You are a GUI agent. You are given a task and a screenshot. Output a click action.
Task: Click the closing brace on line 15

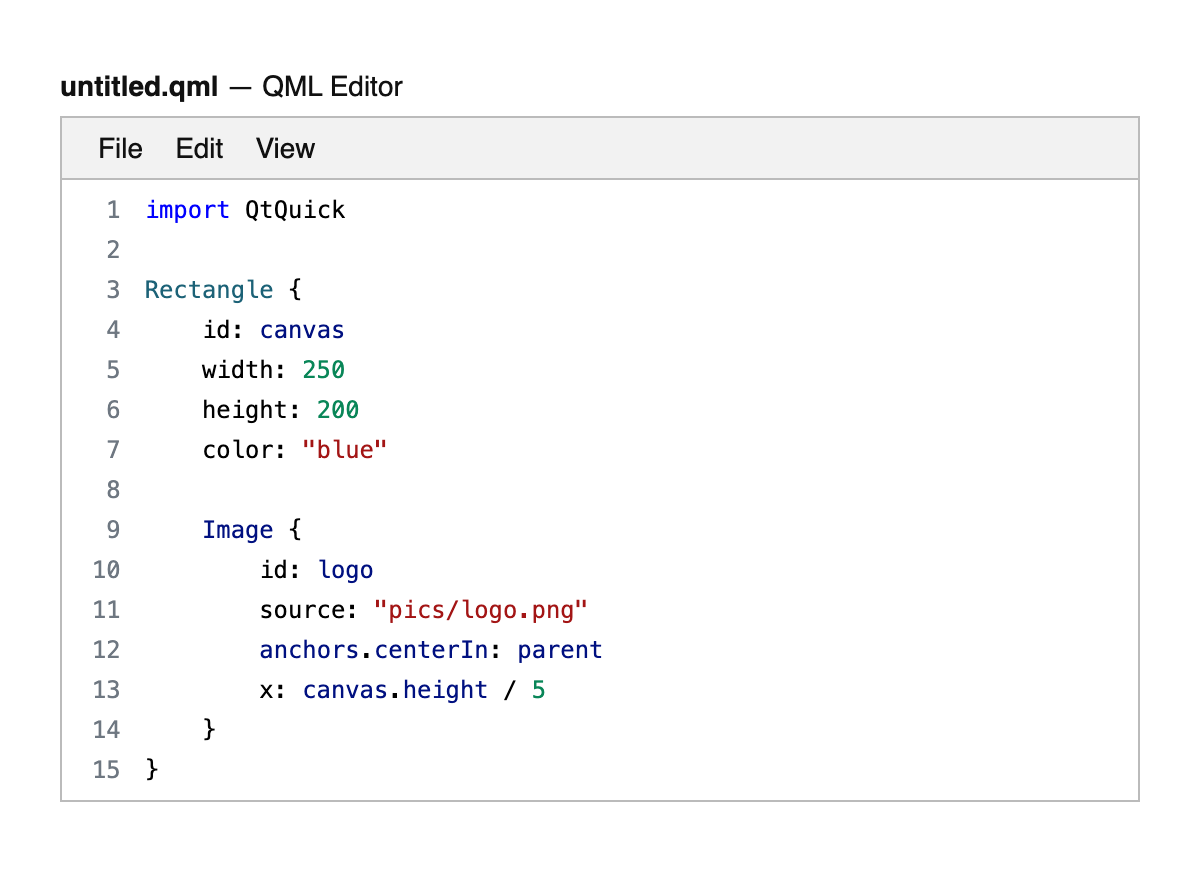click(x=150, y=769)
